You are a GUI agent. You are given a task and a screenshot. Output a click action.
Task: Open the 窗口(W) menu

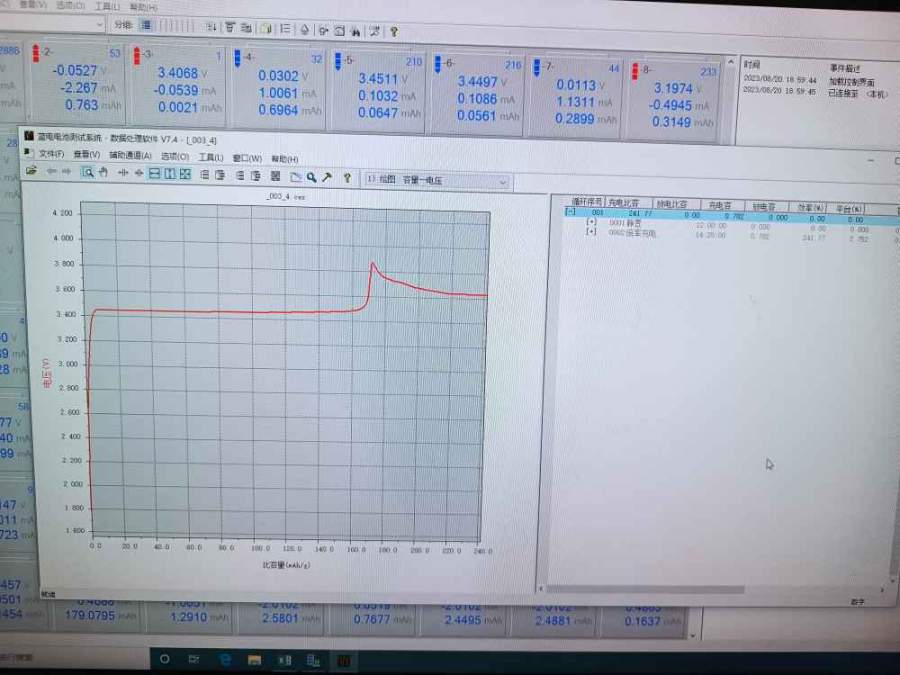[247, 158]
